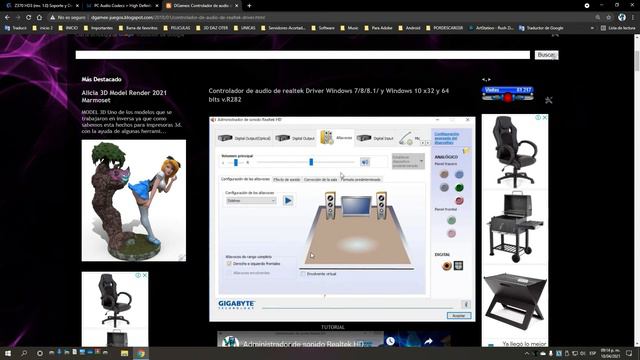This screenshot has height=360, width=640.
Task: Switch to the 'Efecto de sonido' tab
Action: point(287,180)
